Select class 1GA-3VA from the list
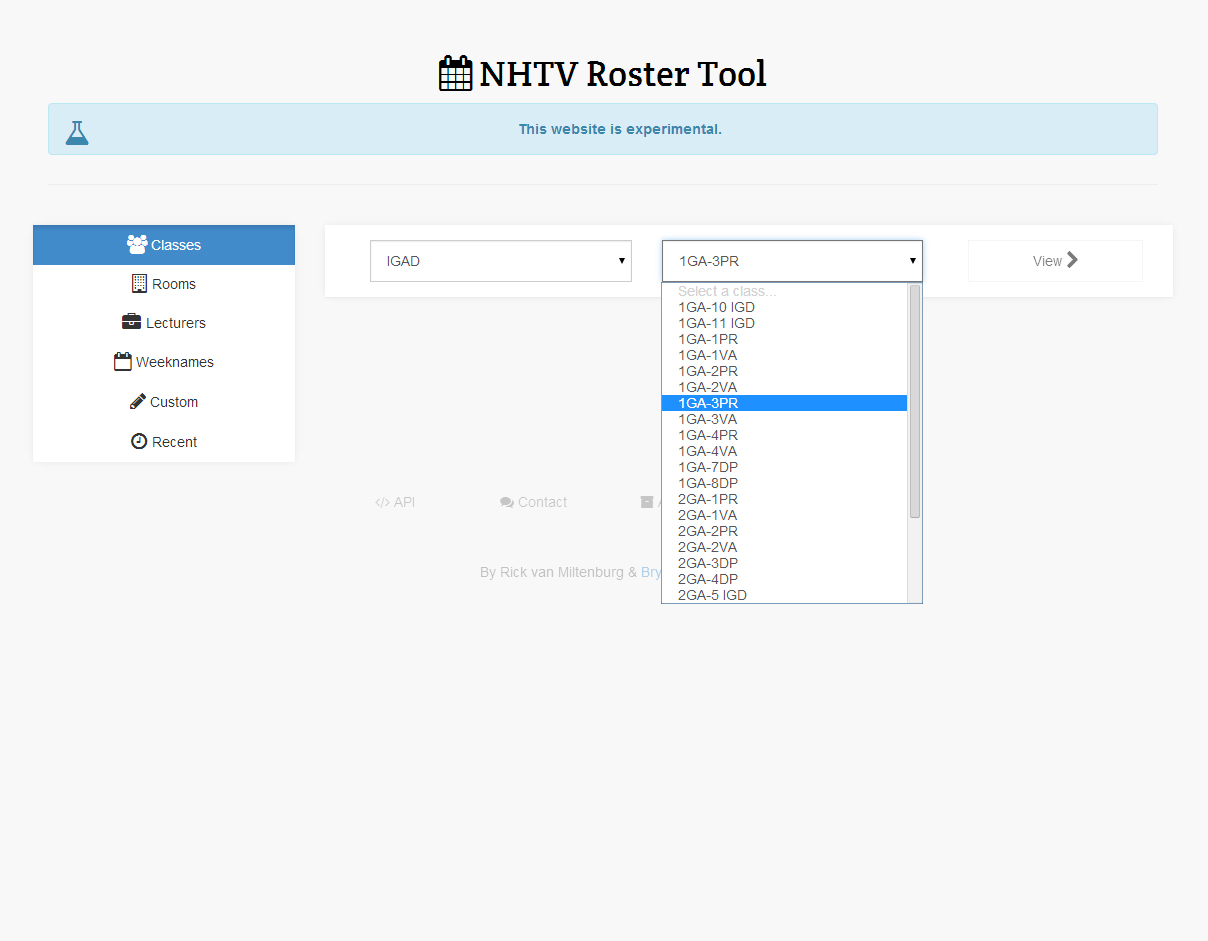The height and width of the screenshot is (941, 1208). pos(784,419)
